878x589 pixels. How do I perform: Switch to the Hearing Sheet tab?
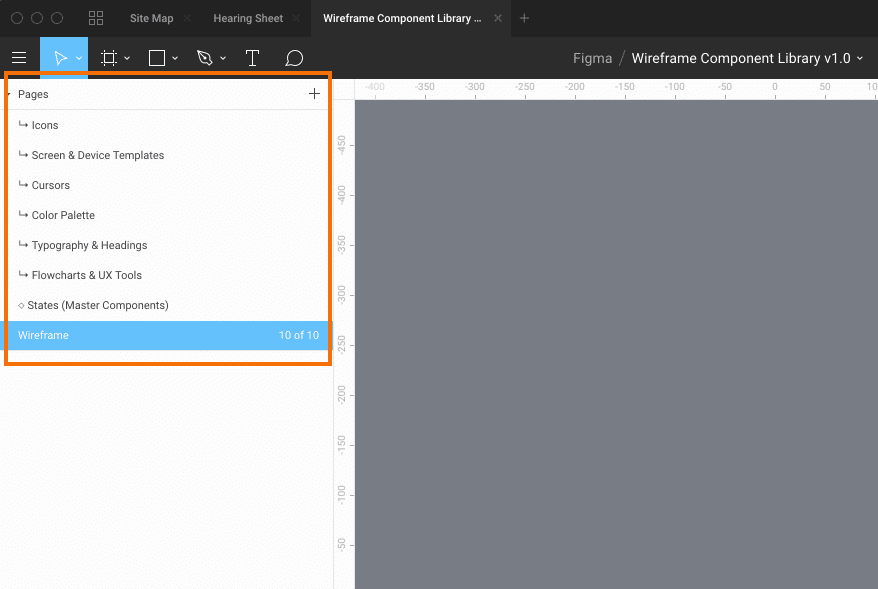coord(248,18)
